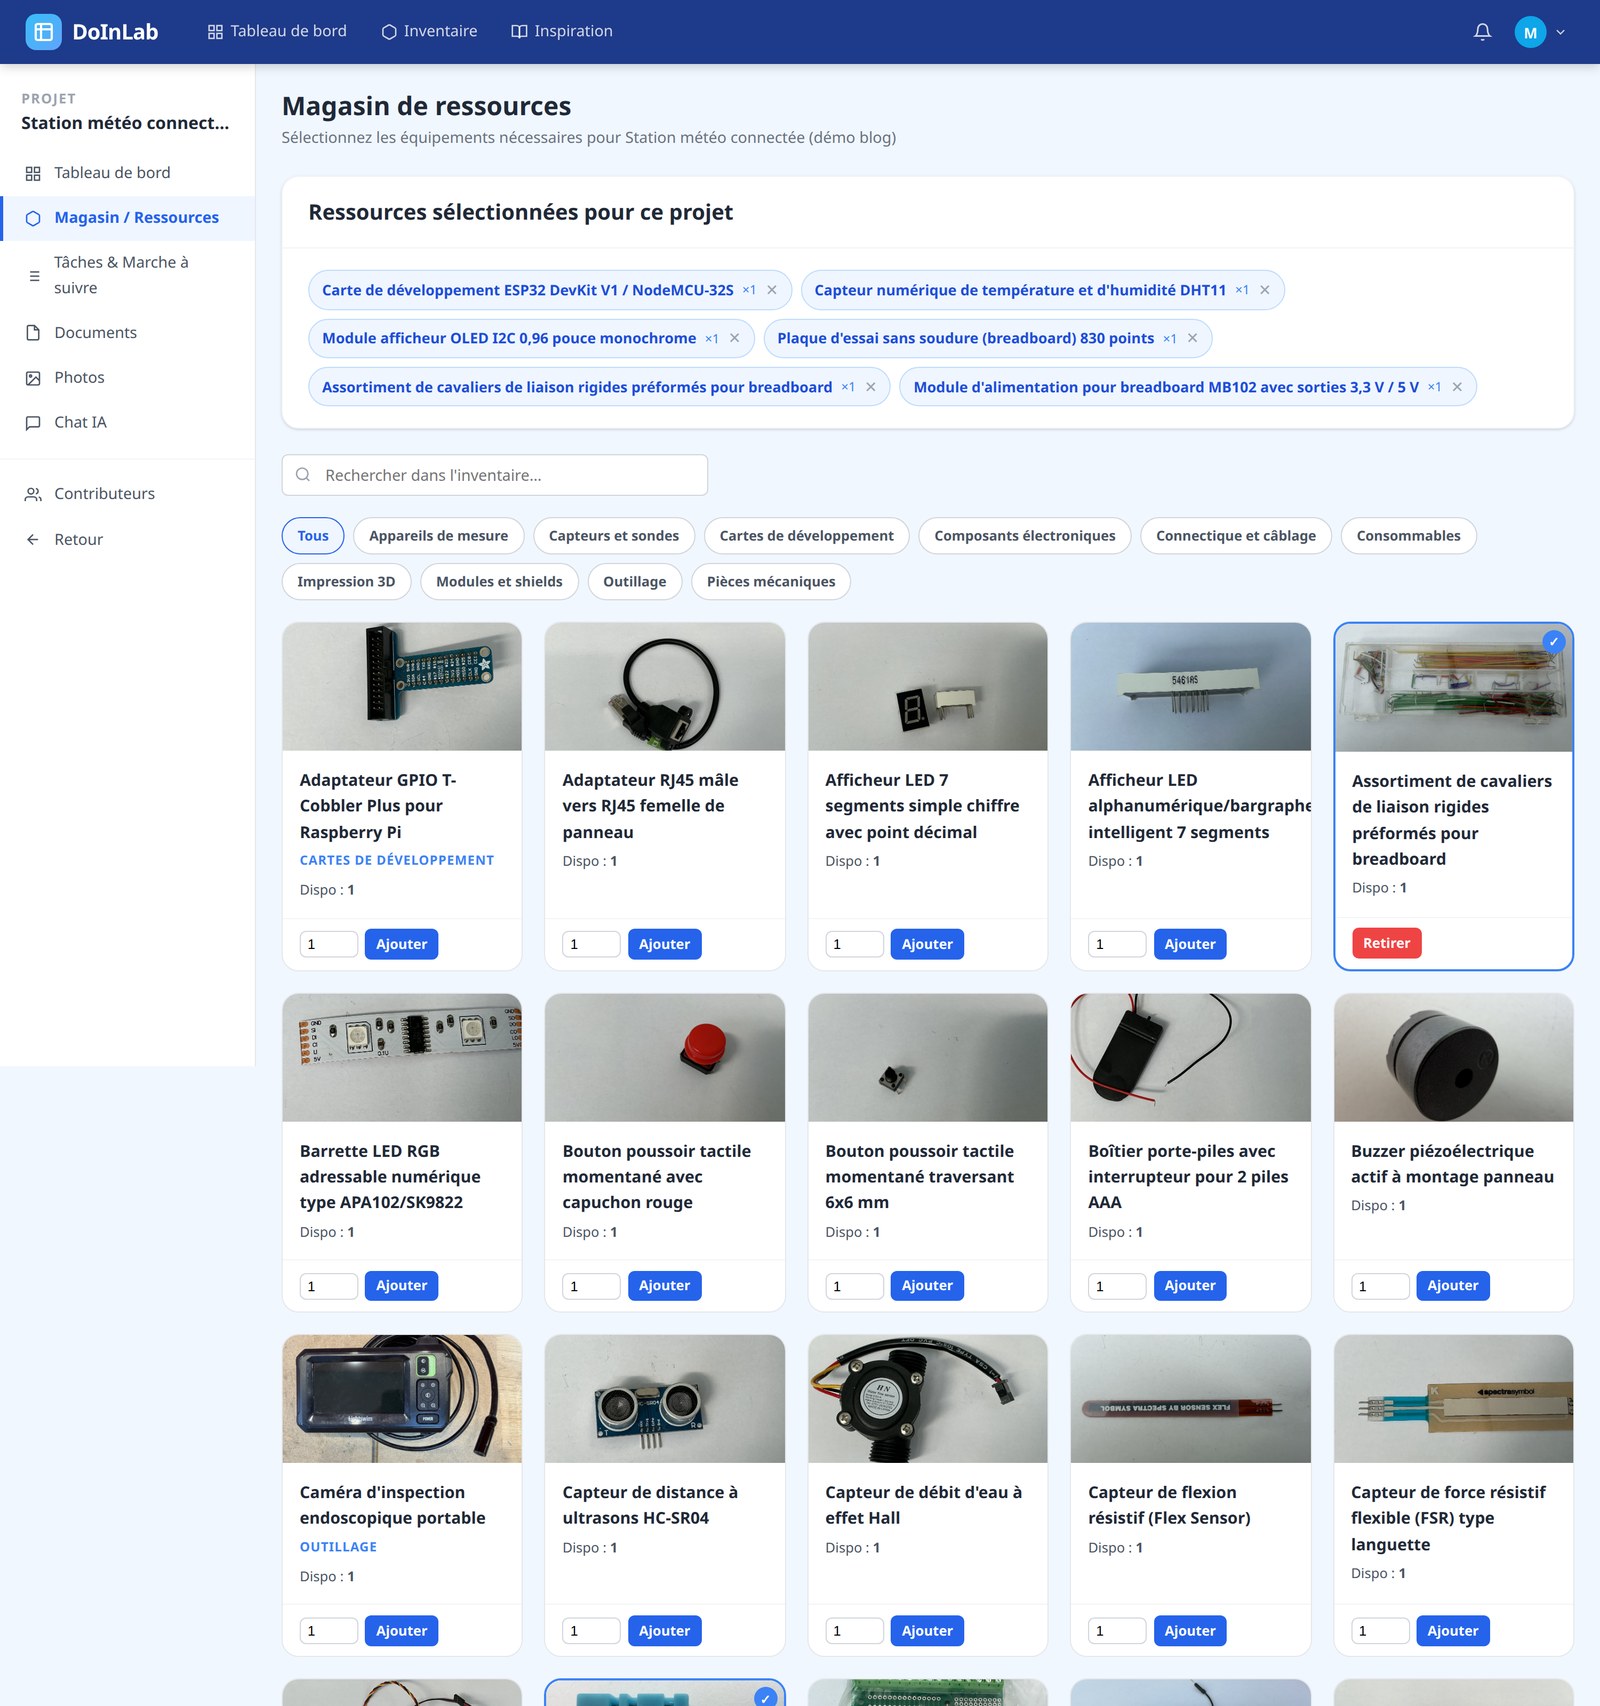Open Tableau de bord in top navigation
Viewport: 1600px width, 1706px height.
(x=277, y=31)
